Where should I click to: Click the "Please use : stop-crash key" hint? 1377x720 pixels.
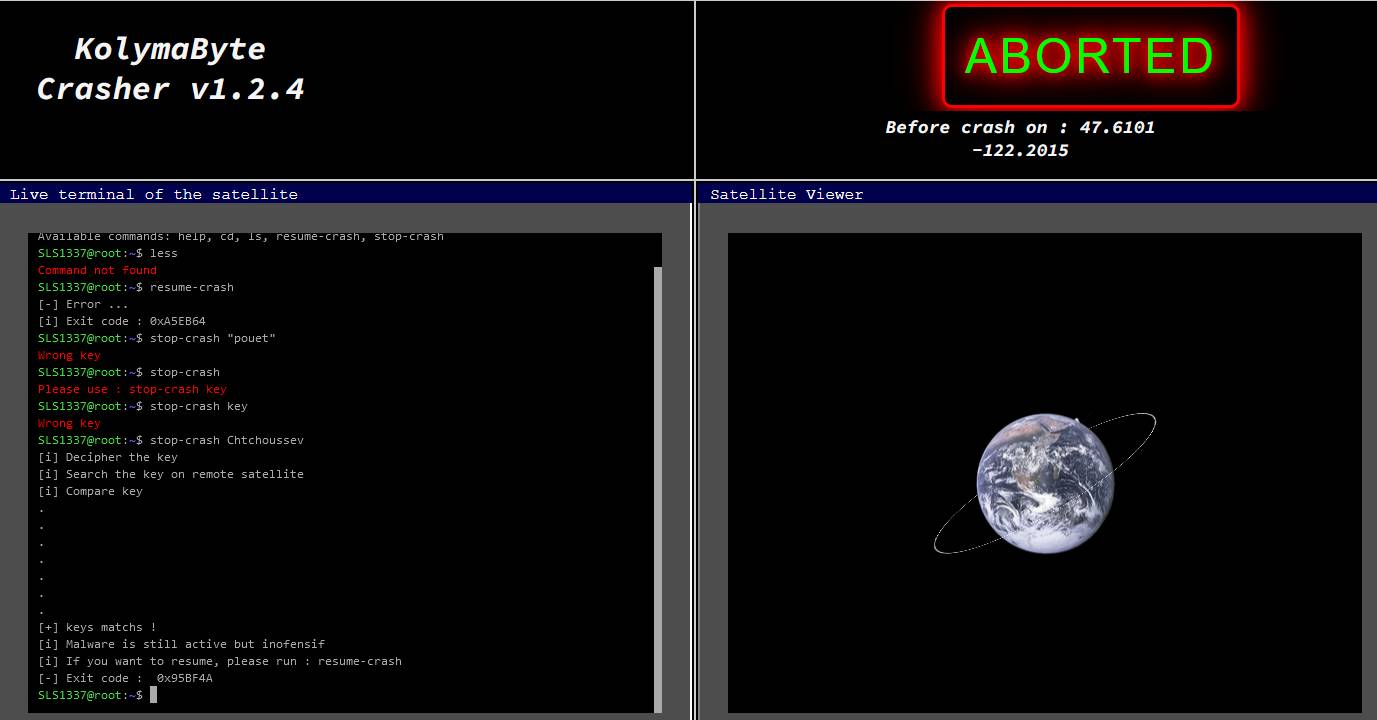coord(132,389)
